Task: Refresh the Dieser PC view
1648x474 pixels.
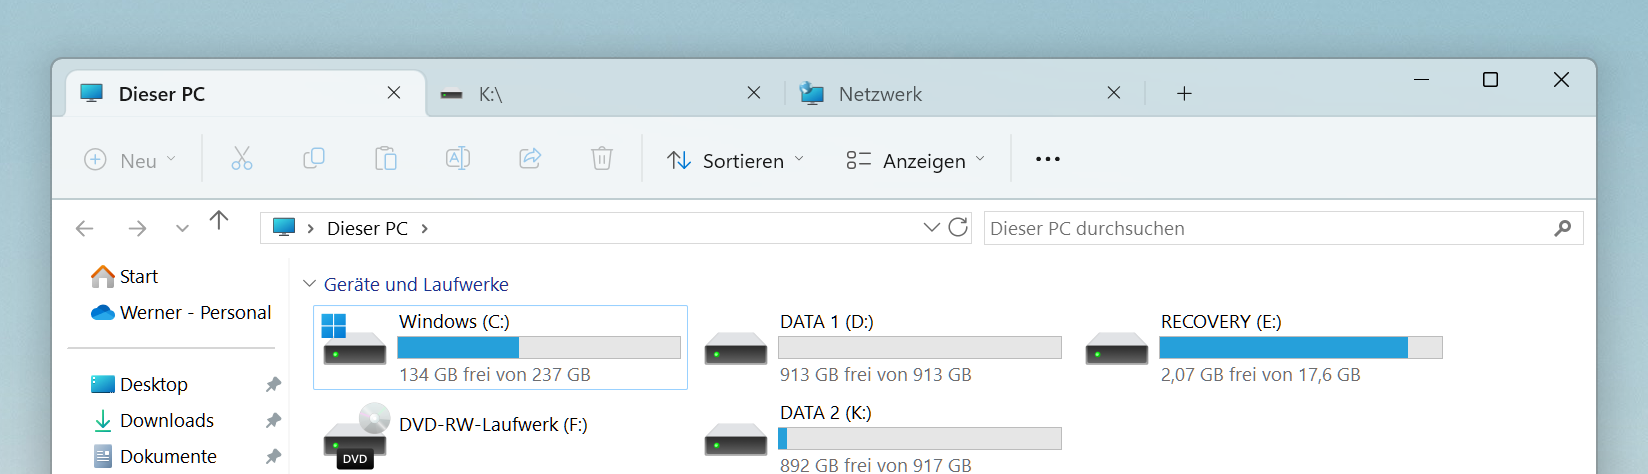Action: coord(958,228)
